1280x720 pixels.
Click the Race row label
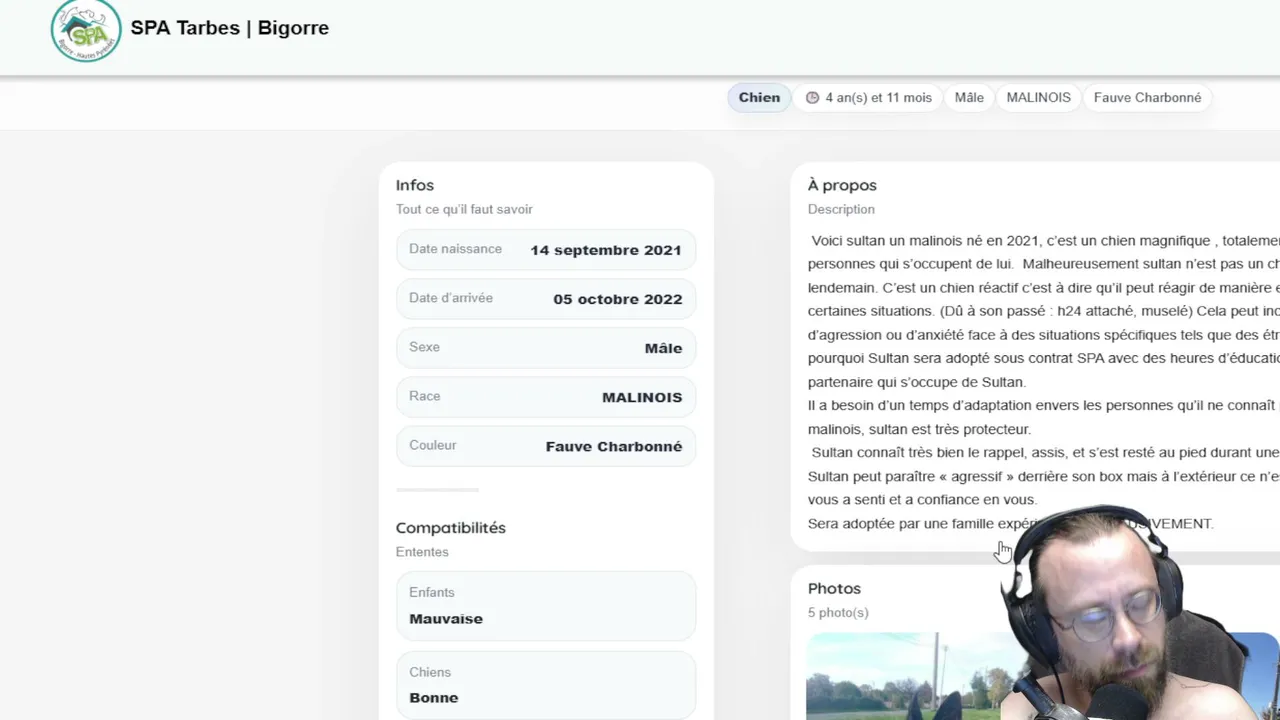[x=425, y=396]
